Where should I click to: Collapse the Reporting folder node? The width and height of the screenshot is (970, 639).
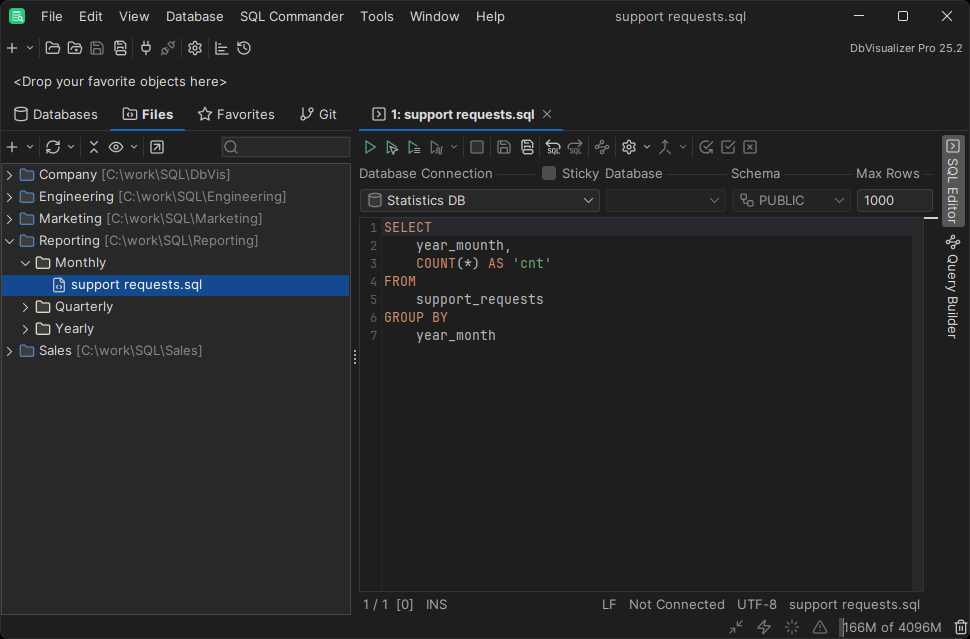pyautogui.click(x=9, y=241)
